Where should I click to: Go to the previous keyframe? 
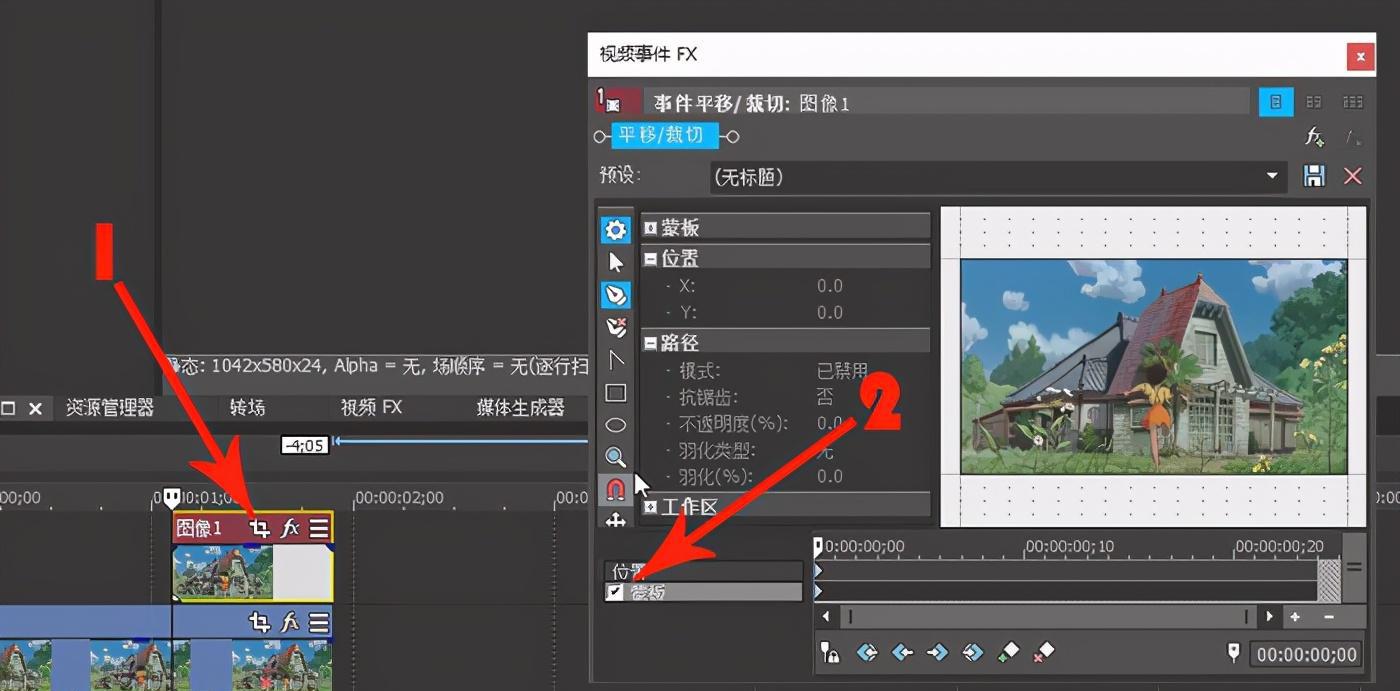(902, 653)
